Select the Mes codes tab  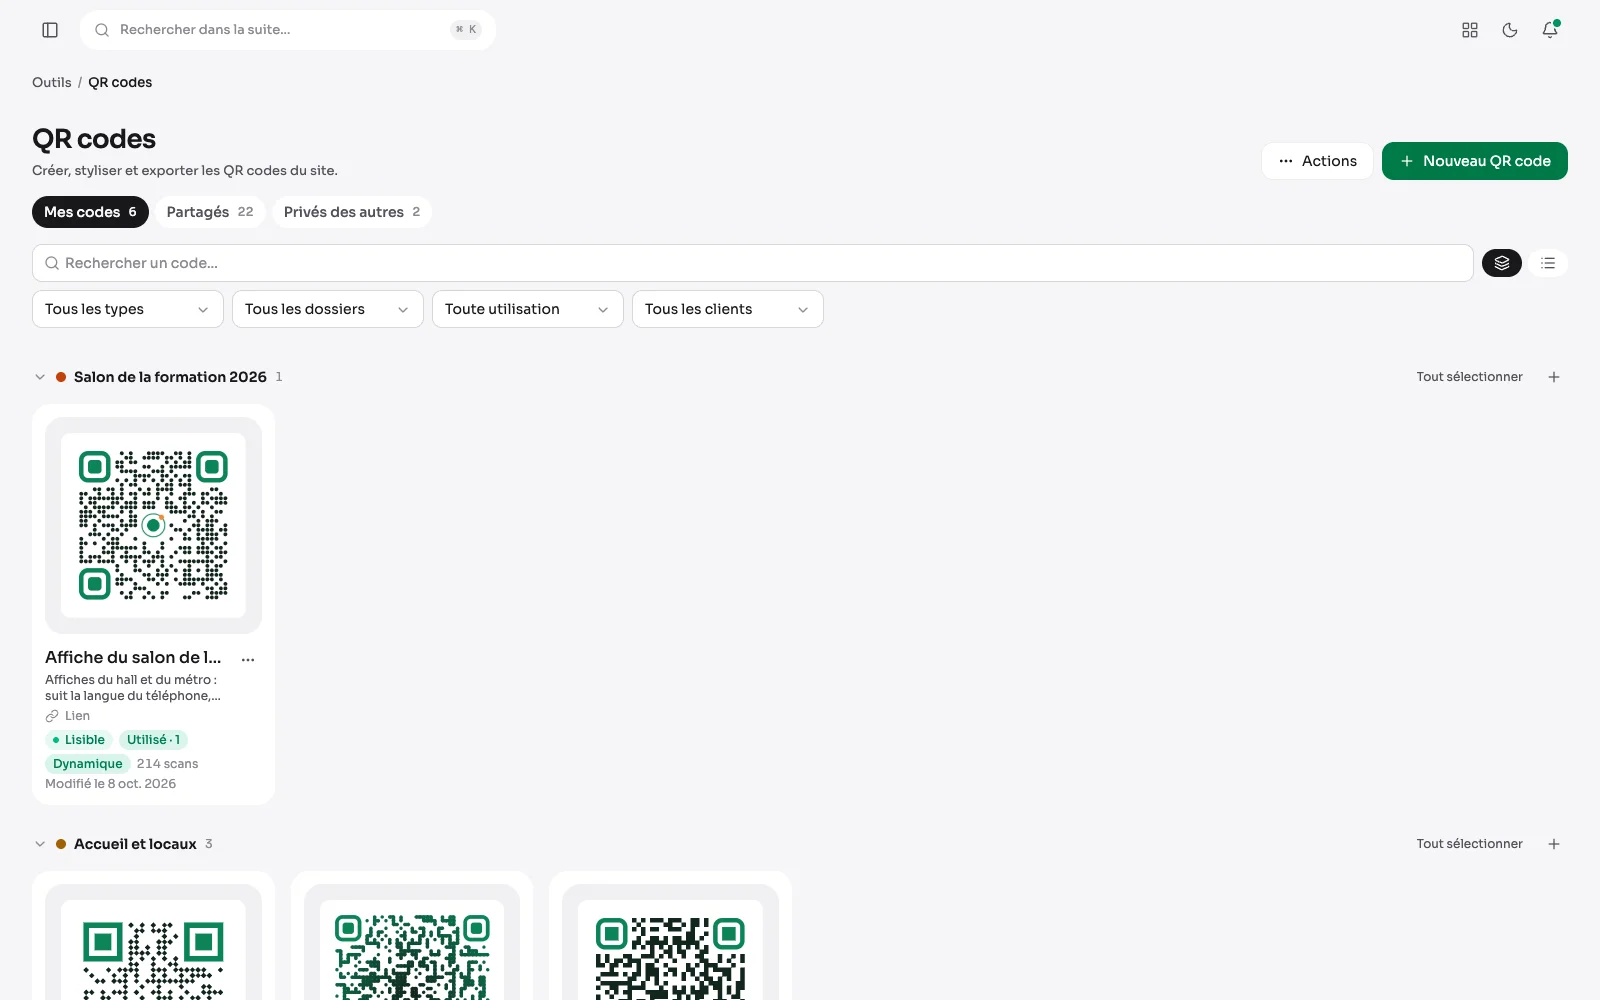point(90,212)
